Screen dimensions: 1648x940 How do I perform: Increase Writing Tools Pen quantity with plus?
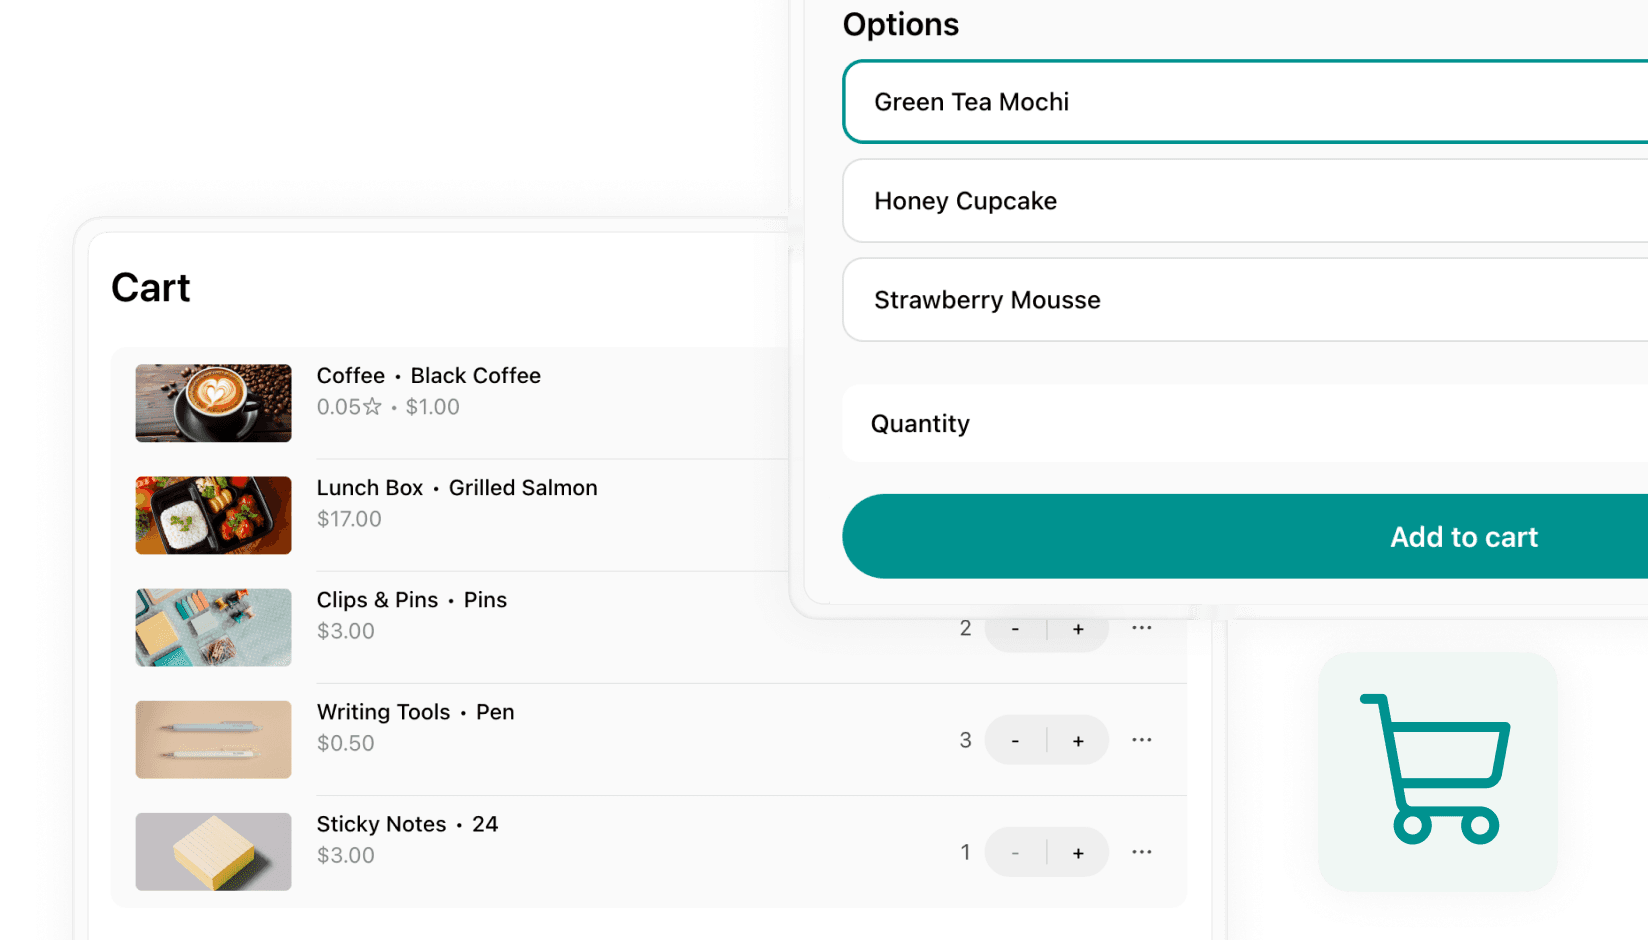[1078, 740]
